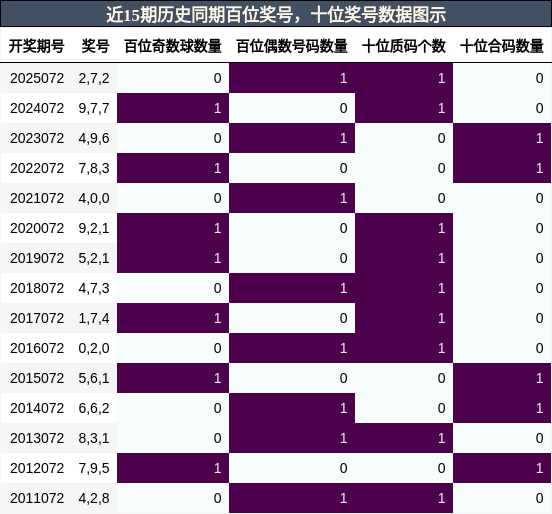Select issue number 2021072
The image size is (552, 514).
pyautogui.click(x=37, y=198)
